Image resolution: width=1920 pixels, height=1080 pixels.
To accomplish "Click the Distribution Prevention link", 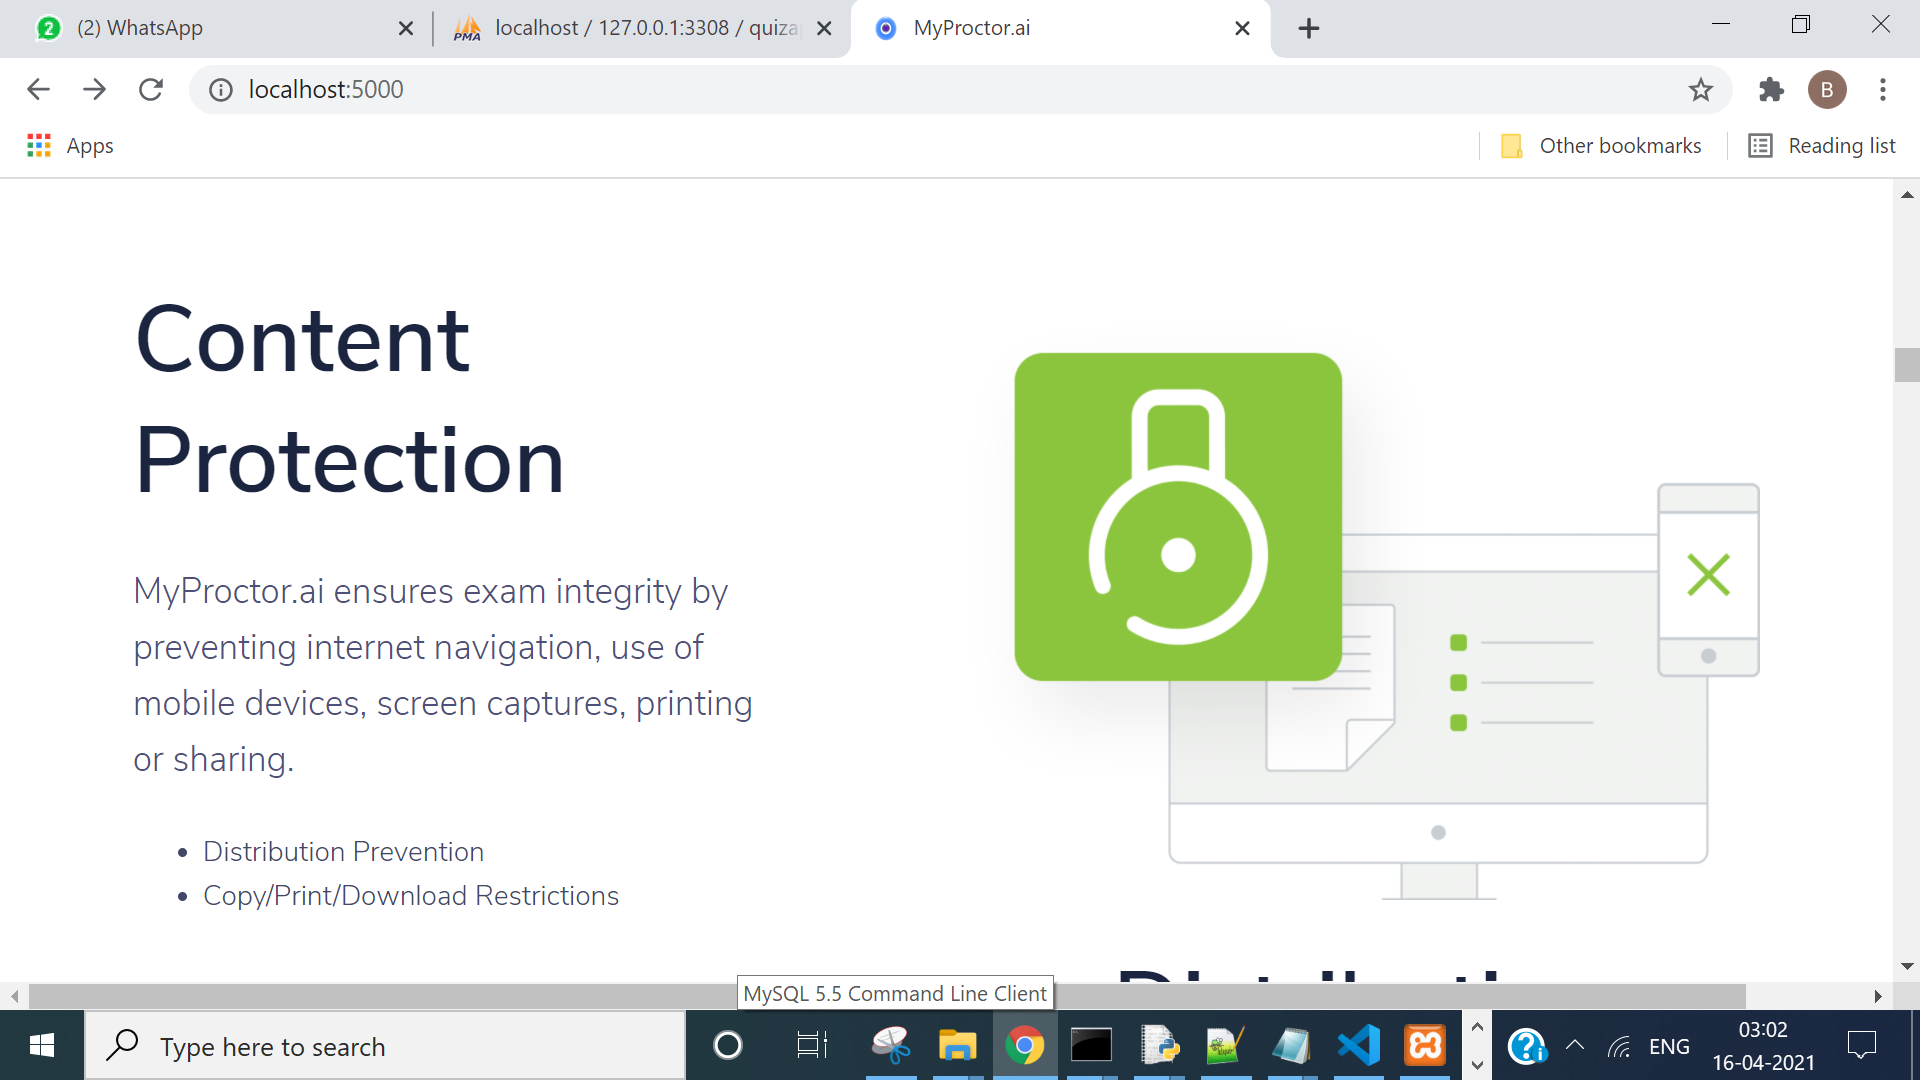I will 344,851.
